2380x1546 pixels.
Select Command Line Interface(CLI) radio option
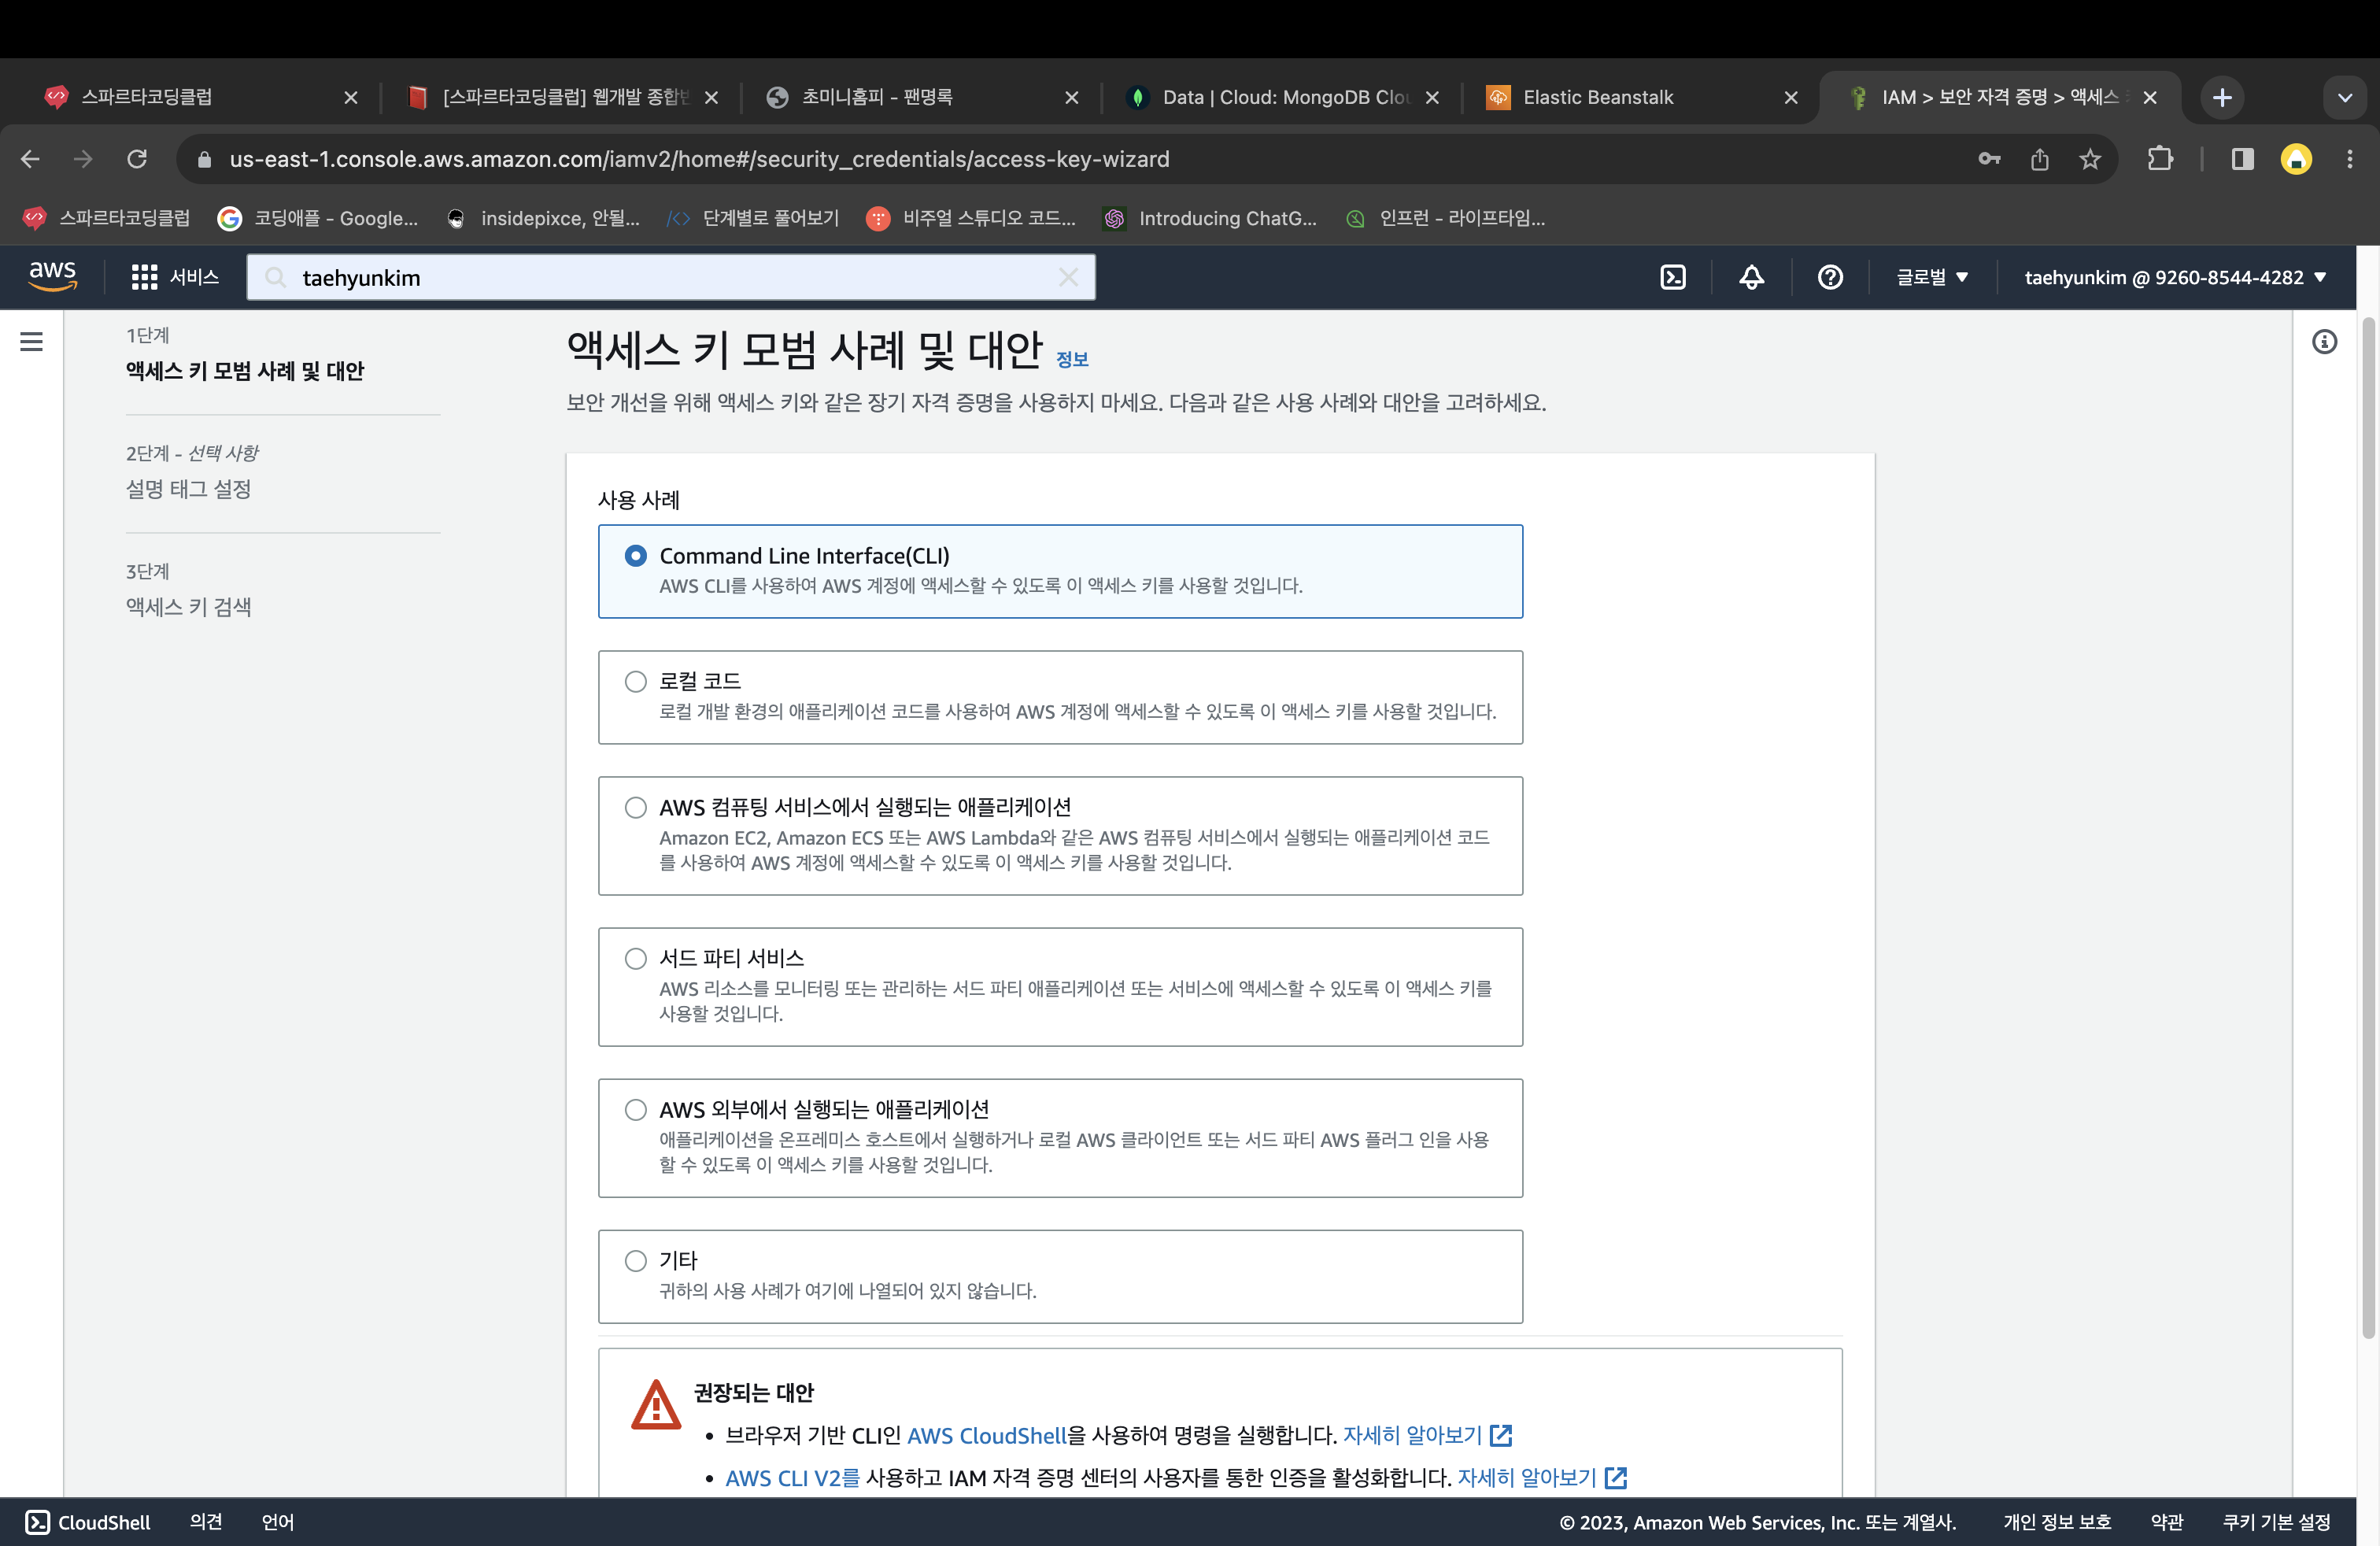coord(635,556)
